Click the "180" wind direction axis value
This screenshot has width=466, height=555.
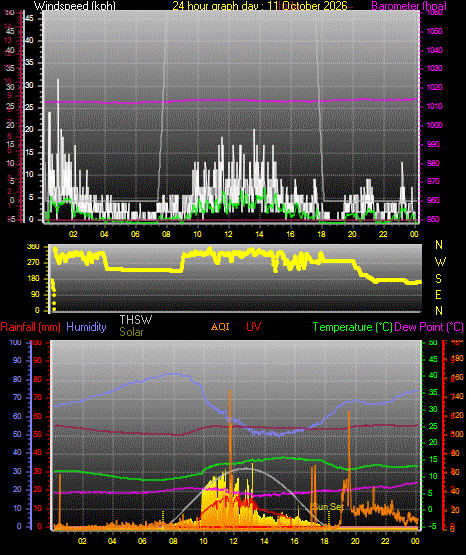(33, 279)
